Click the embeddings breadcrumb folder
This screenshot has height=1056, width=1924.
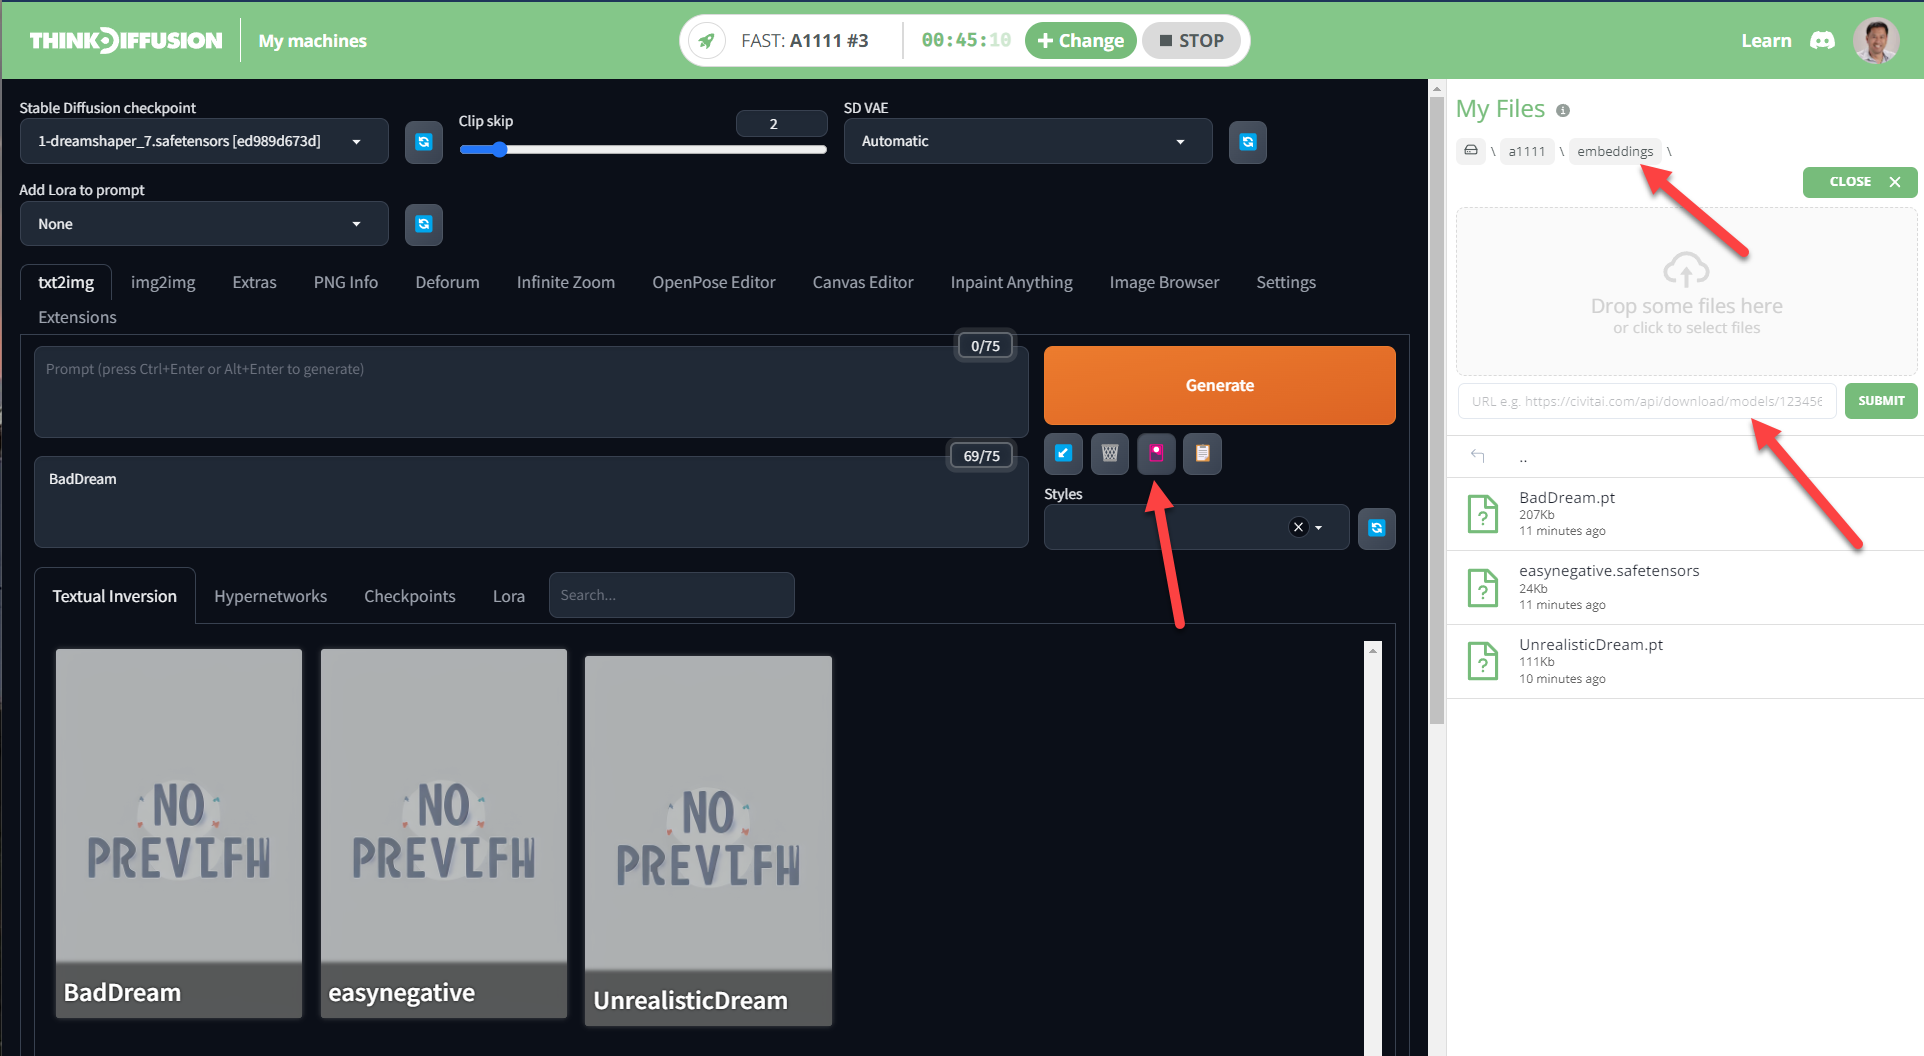click(x=1615, y=151)
